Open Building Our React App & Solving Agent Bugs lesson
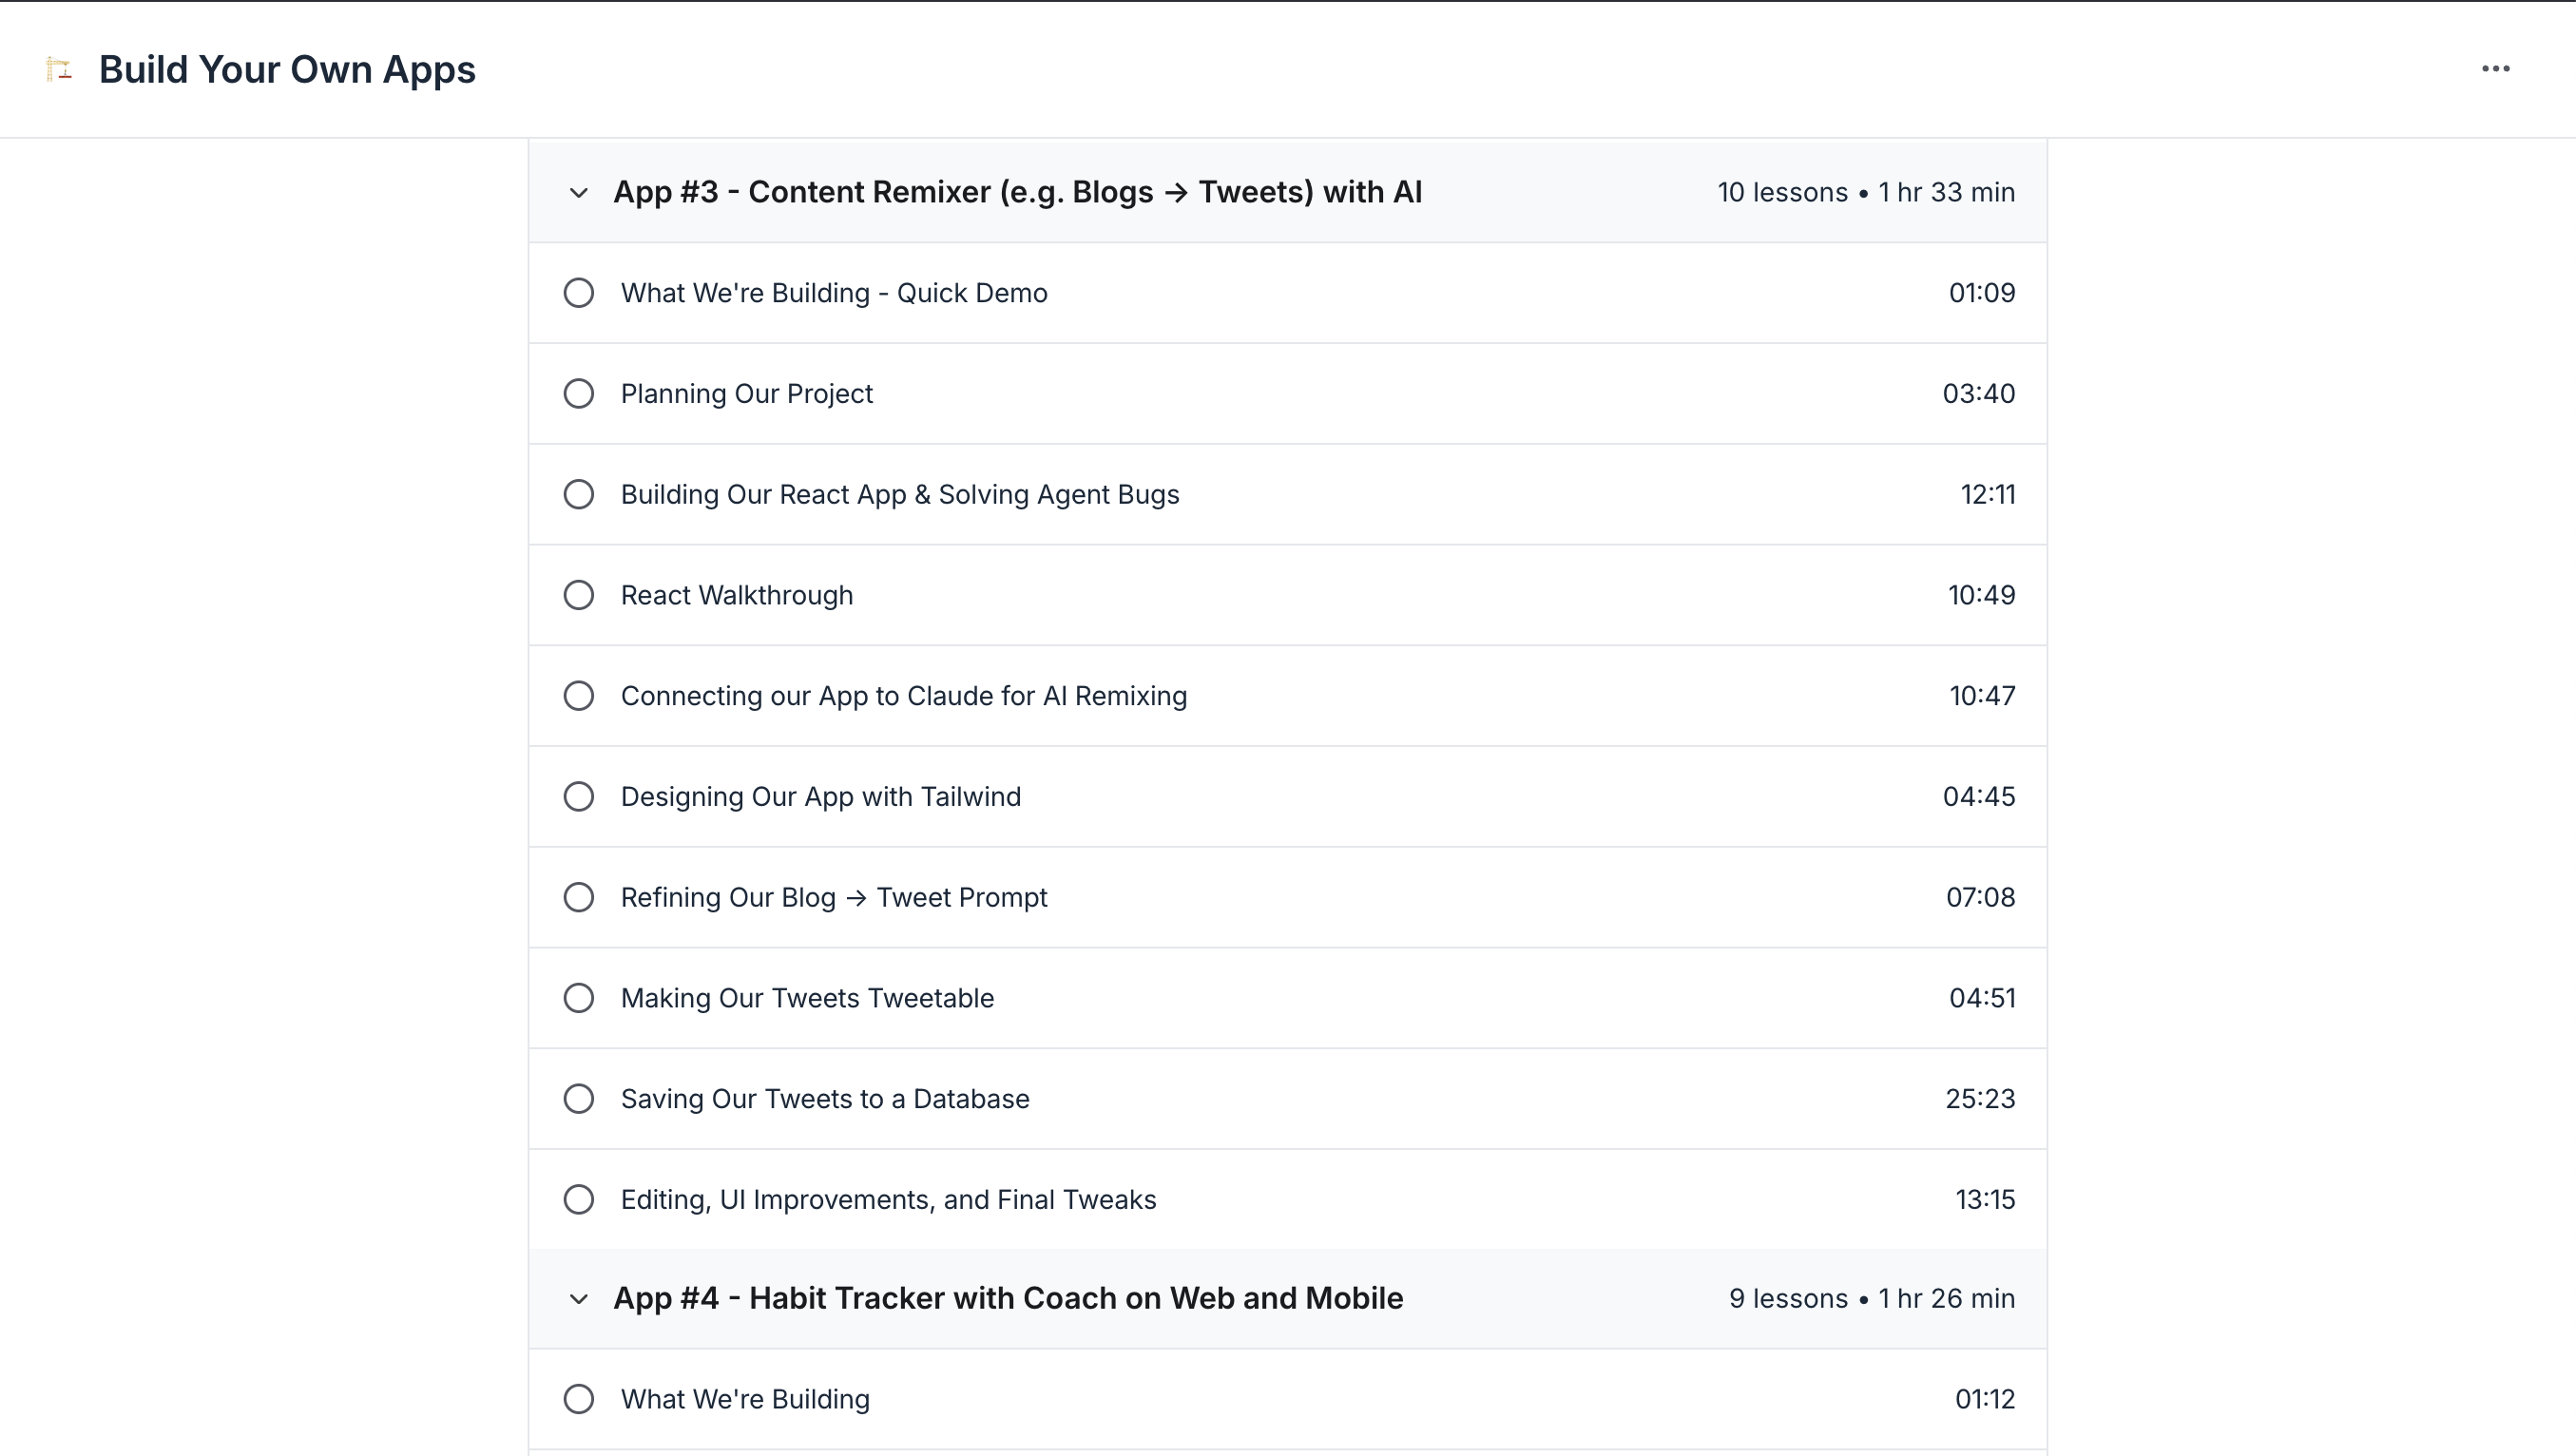Viewport: 2576px width, 1456px height. [x=899, y=494]
